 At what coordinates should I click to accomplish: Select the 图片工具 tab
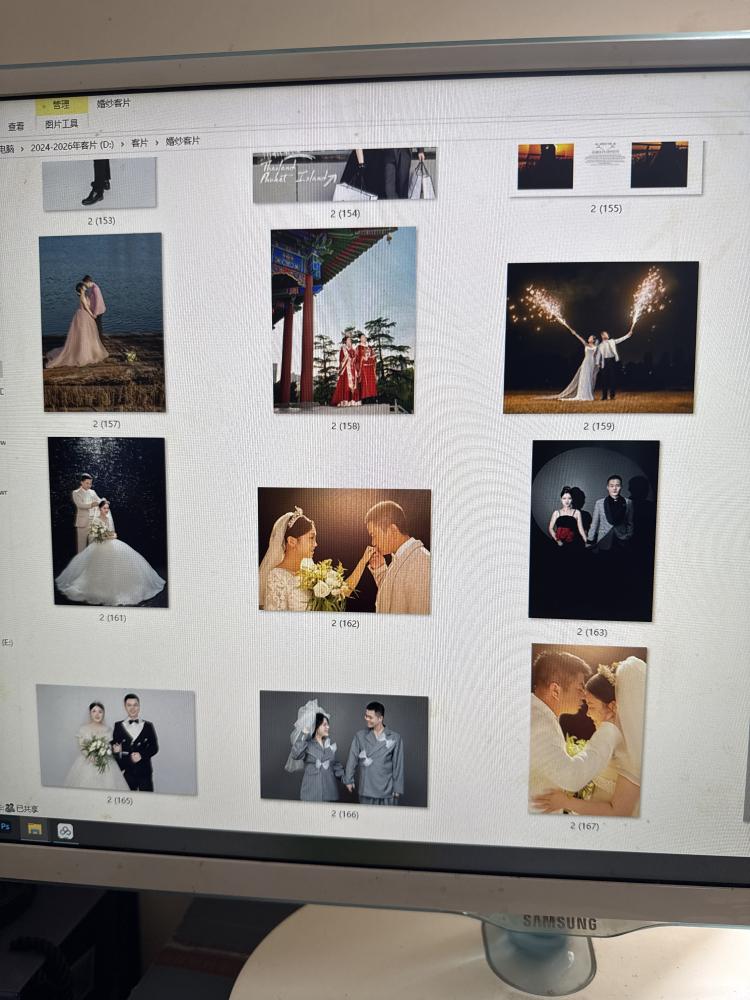(x=61, y=124)
